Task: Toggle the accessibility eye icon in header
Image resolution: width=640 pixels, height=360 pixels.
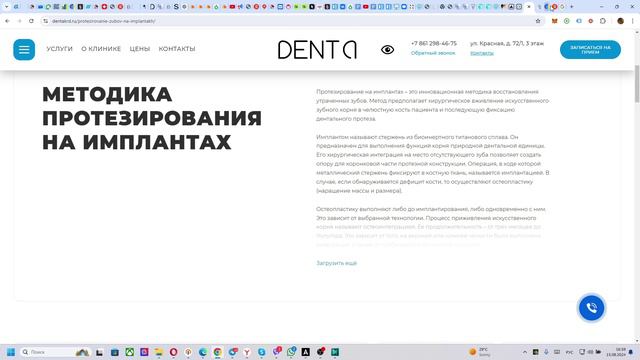Action: (387, 50)
